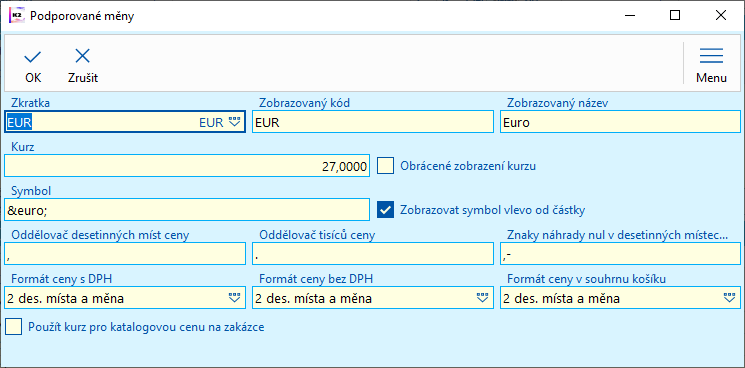Open the hamburger Menu icon

tap(711, 56)
